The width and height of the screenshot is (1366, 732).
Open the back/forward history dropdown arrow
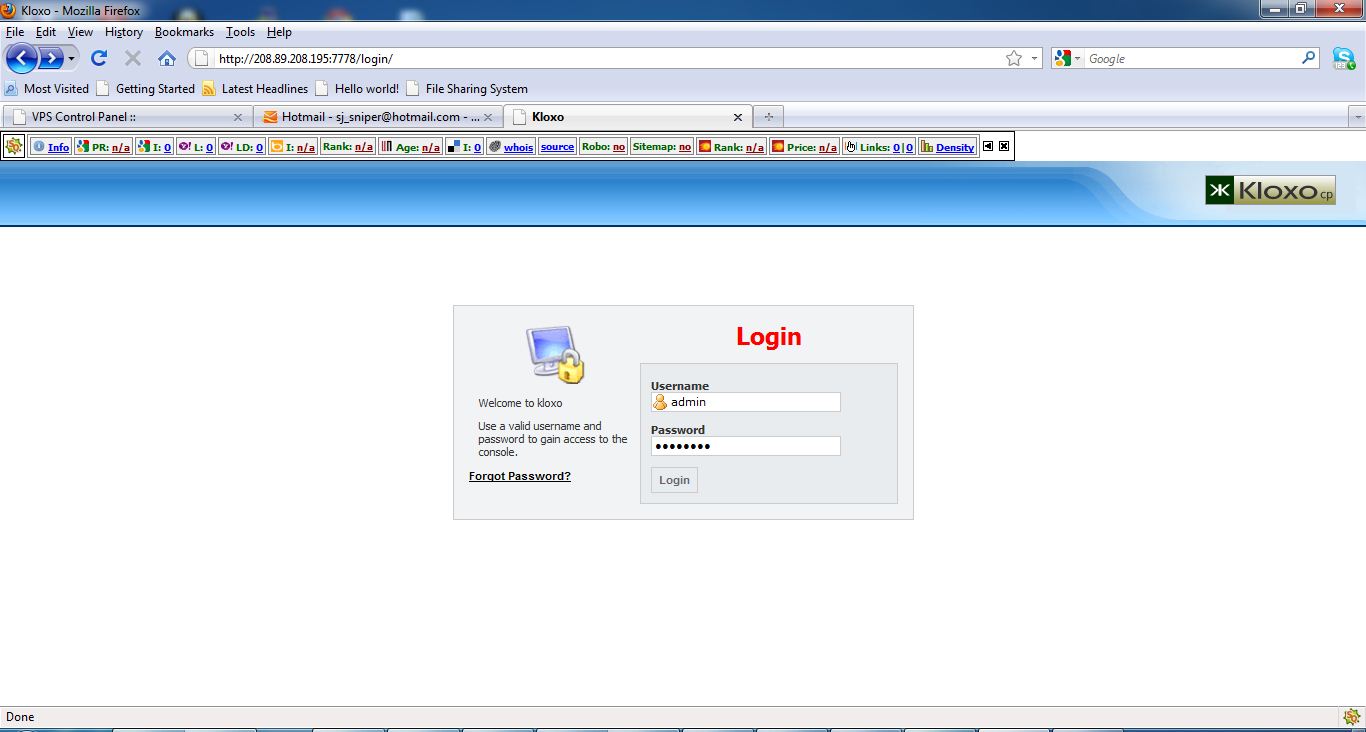(71, 59)
